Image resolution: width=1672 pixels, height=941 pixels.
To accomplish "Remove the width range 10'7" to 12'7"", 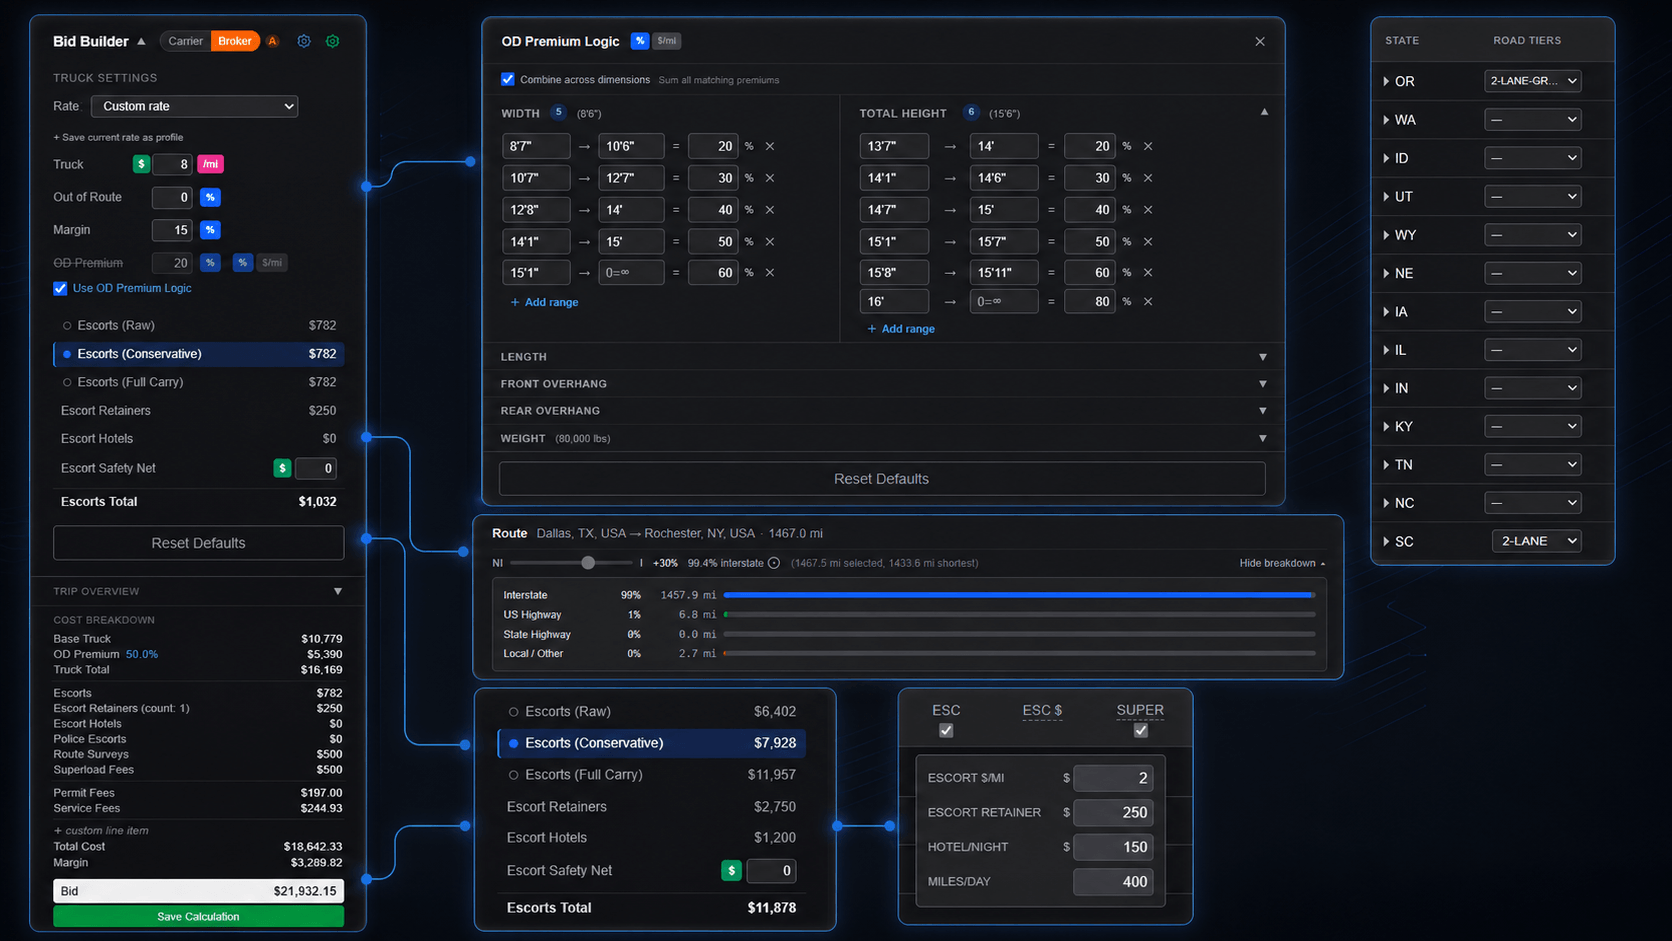I will click(770, 178).
